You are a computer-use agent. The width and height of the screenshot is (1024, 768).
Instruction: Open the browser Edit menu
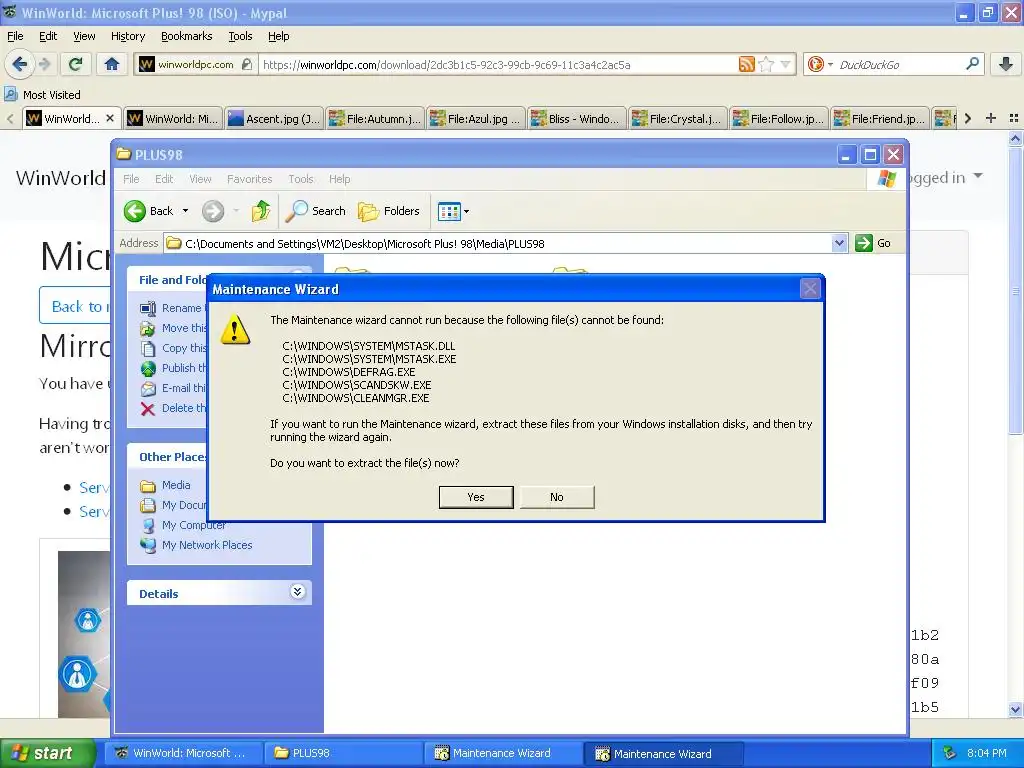point(48,36)
